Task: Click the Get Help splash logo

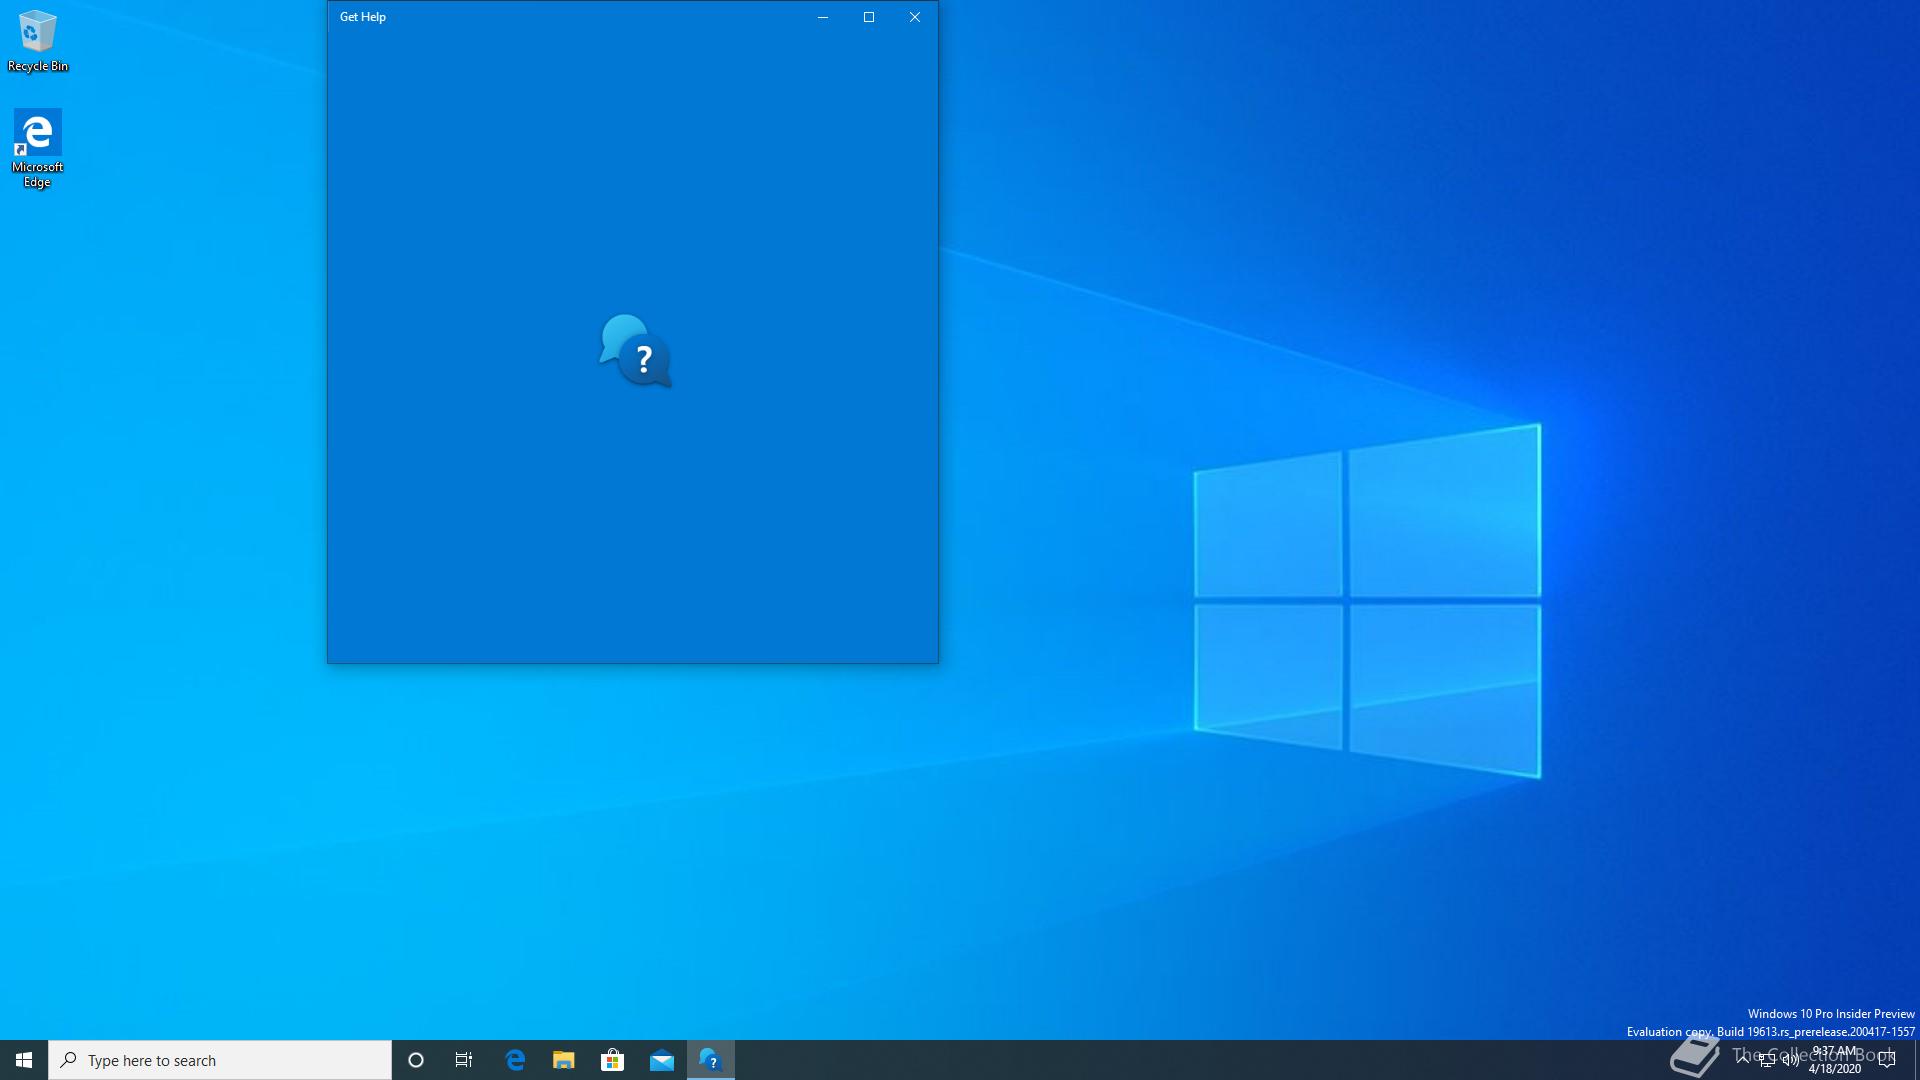Action: pos(635,351)
